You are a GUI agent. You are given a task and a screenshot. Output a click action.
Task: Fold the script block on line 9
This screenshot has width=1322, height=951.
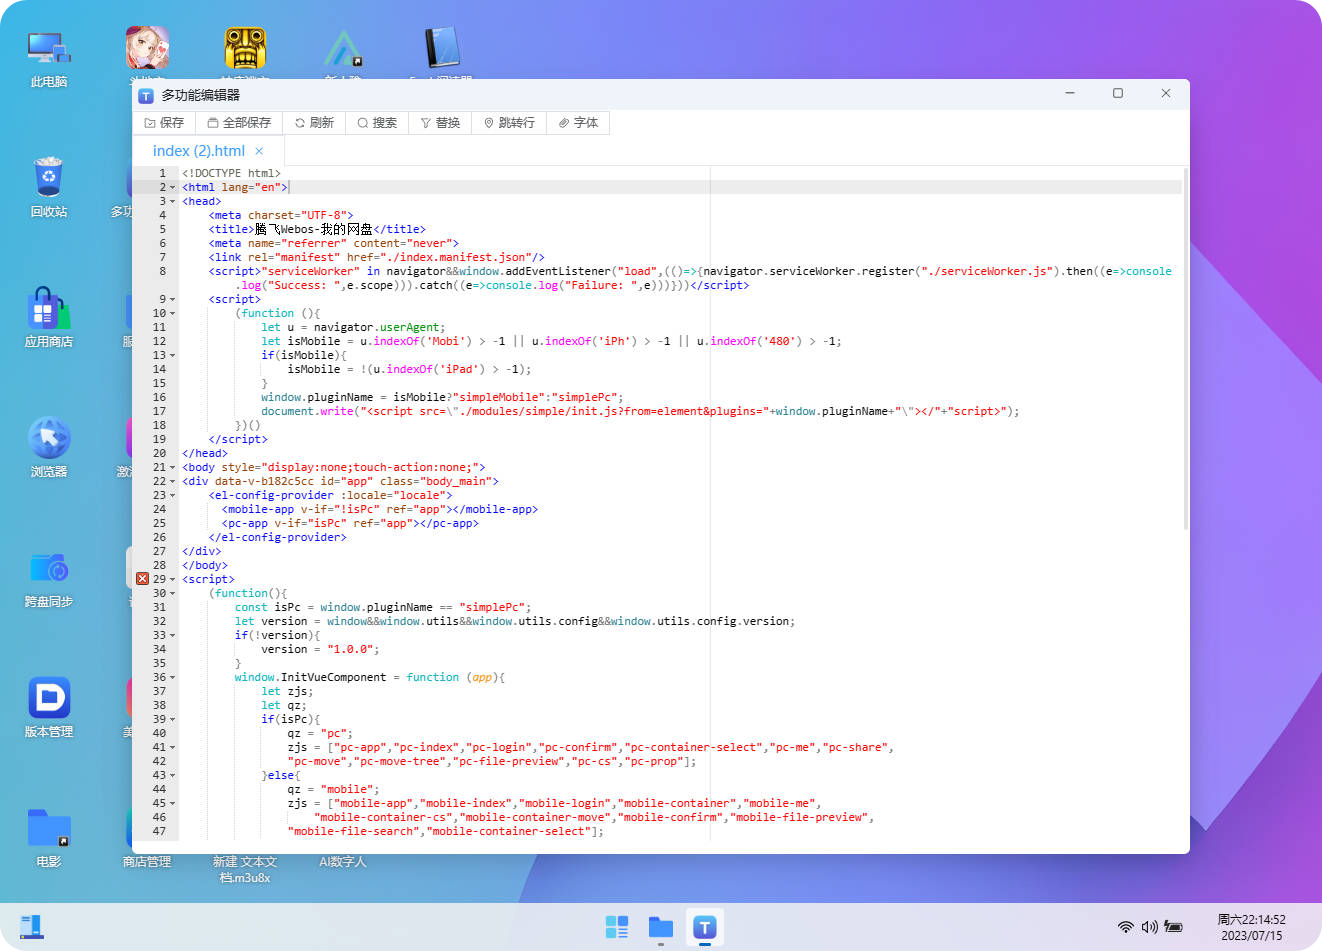pos(172,300)
